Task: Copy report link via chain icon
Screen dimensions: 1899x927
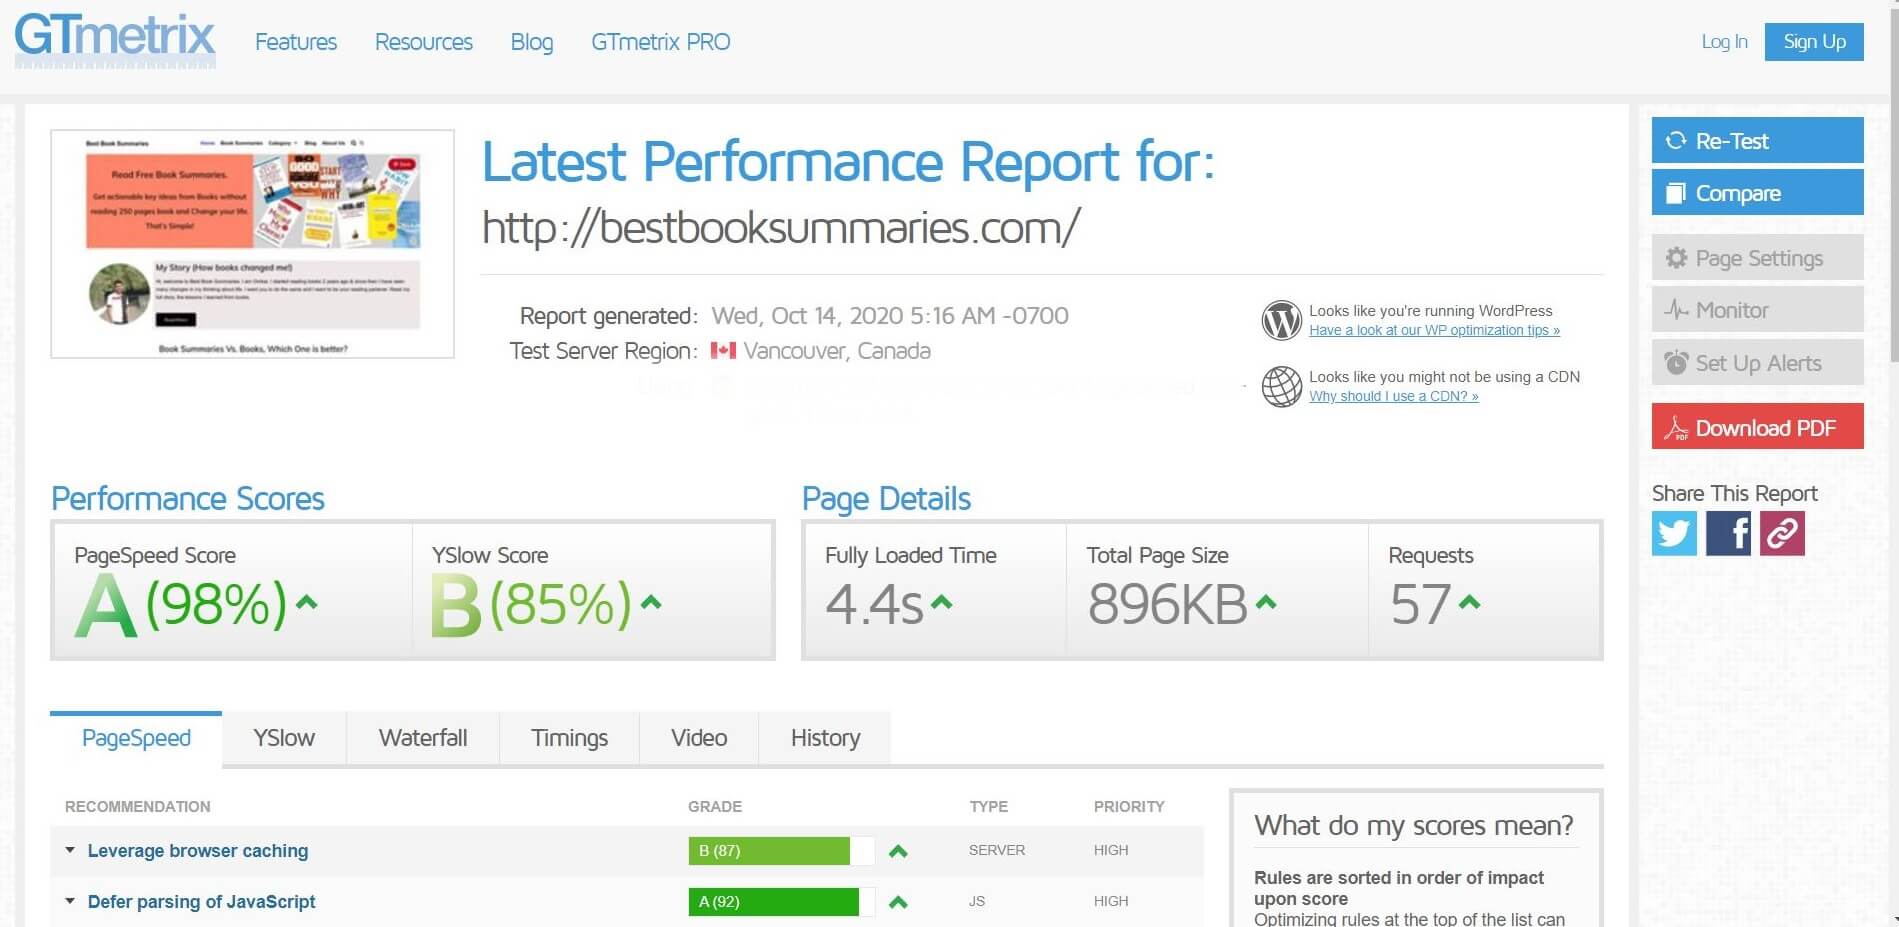Action: click(x=1782, y=533)
